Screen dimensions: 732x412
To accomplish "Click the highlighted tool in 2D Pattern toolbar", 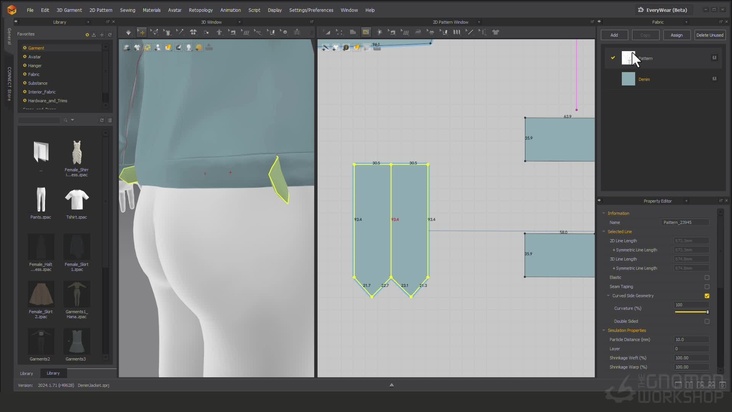I will click(366, 32).
